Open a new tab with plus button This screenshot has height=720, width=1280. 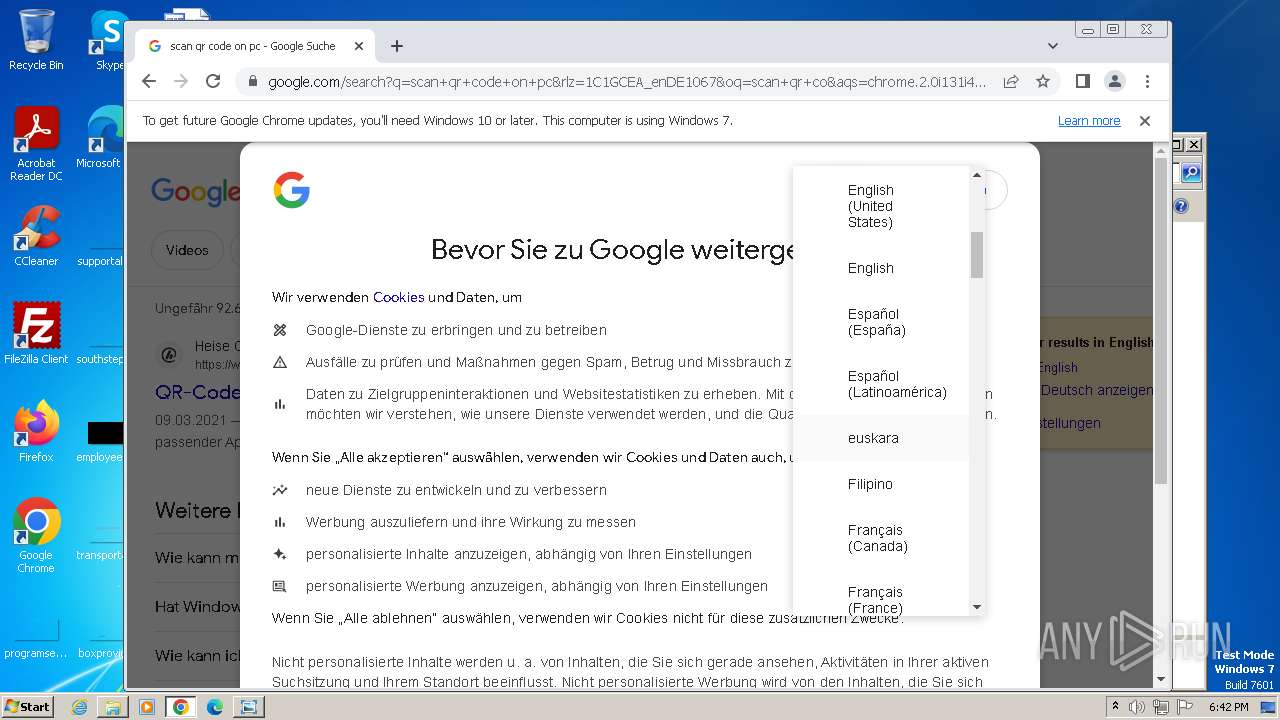(x=397, y=46)
